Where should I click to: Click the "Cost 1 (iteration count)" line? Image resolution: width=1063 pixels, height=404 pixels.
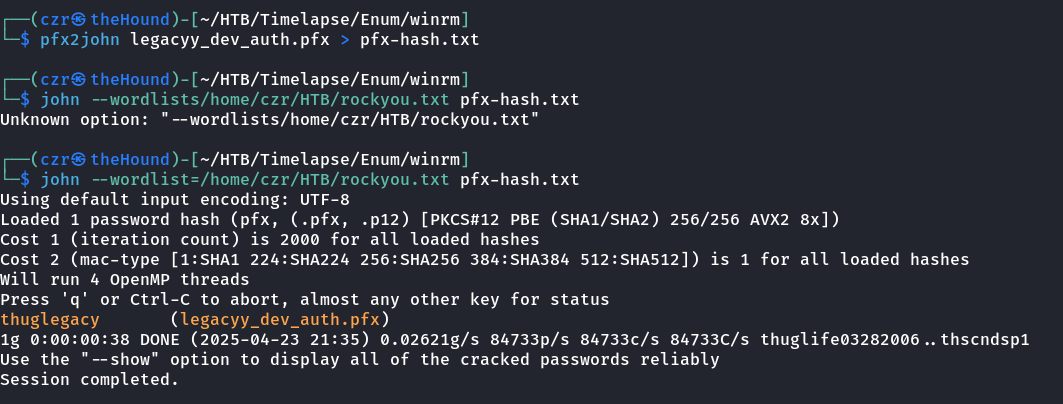point(270,240)
